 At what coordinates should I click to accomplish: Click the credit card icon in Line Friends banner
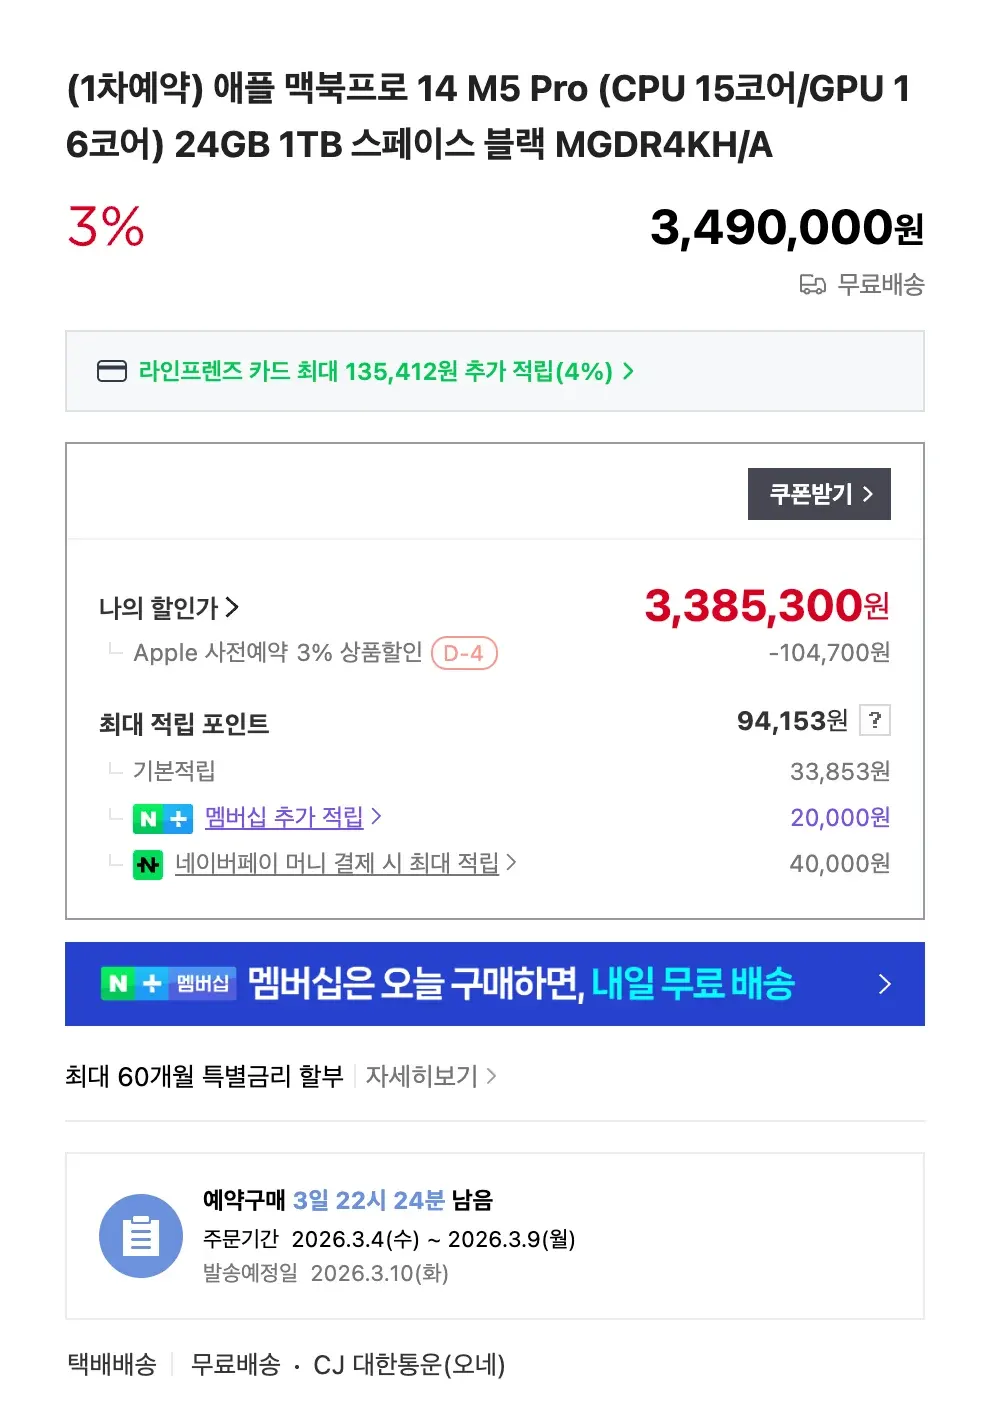click(x=111, y=371)
